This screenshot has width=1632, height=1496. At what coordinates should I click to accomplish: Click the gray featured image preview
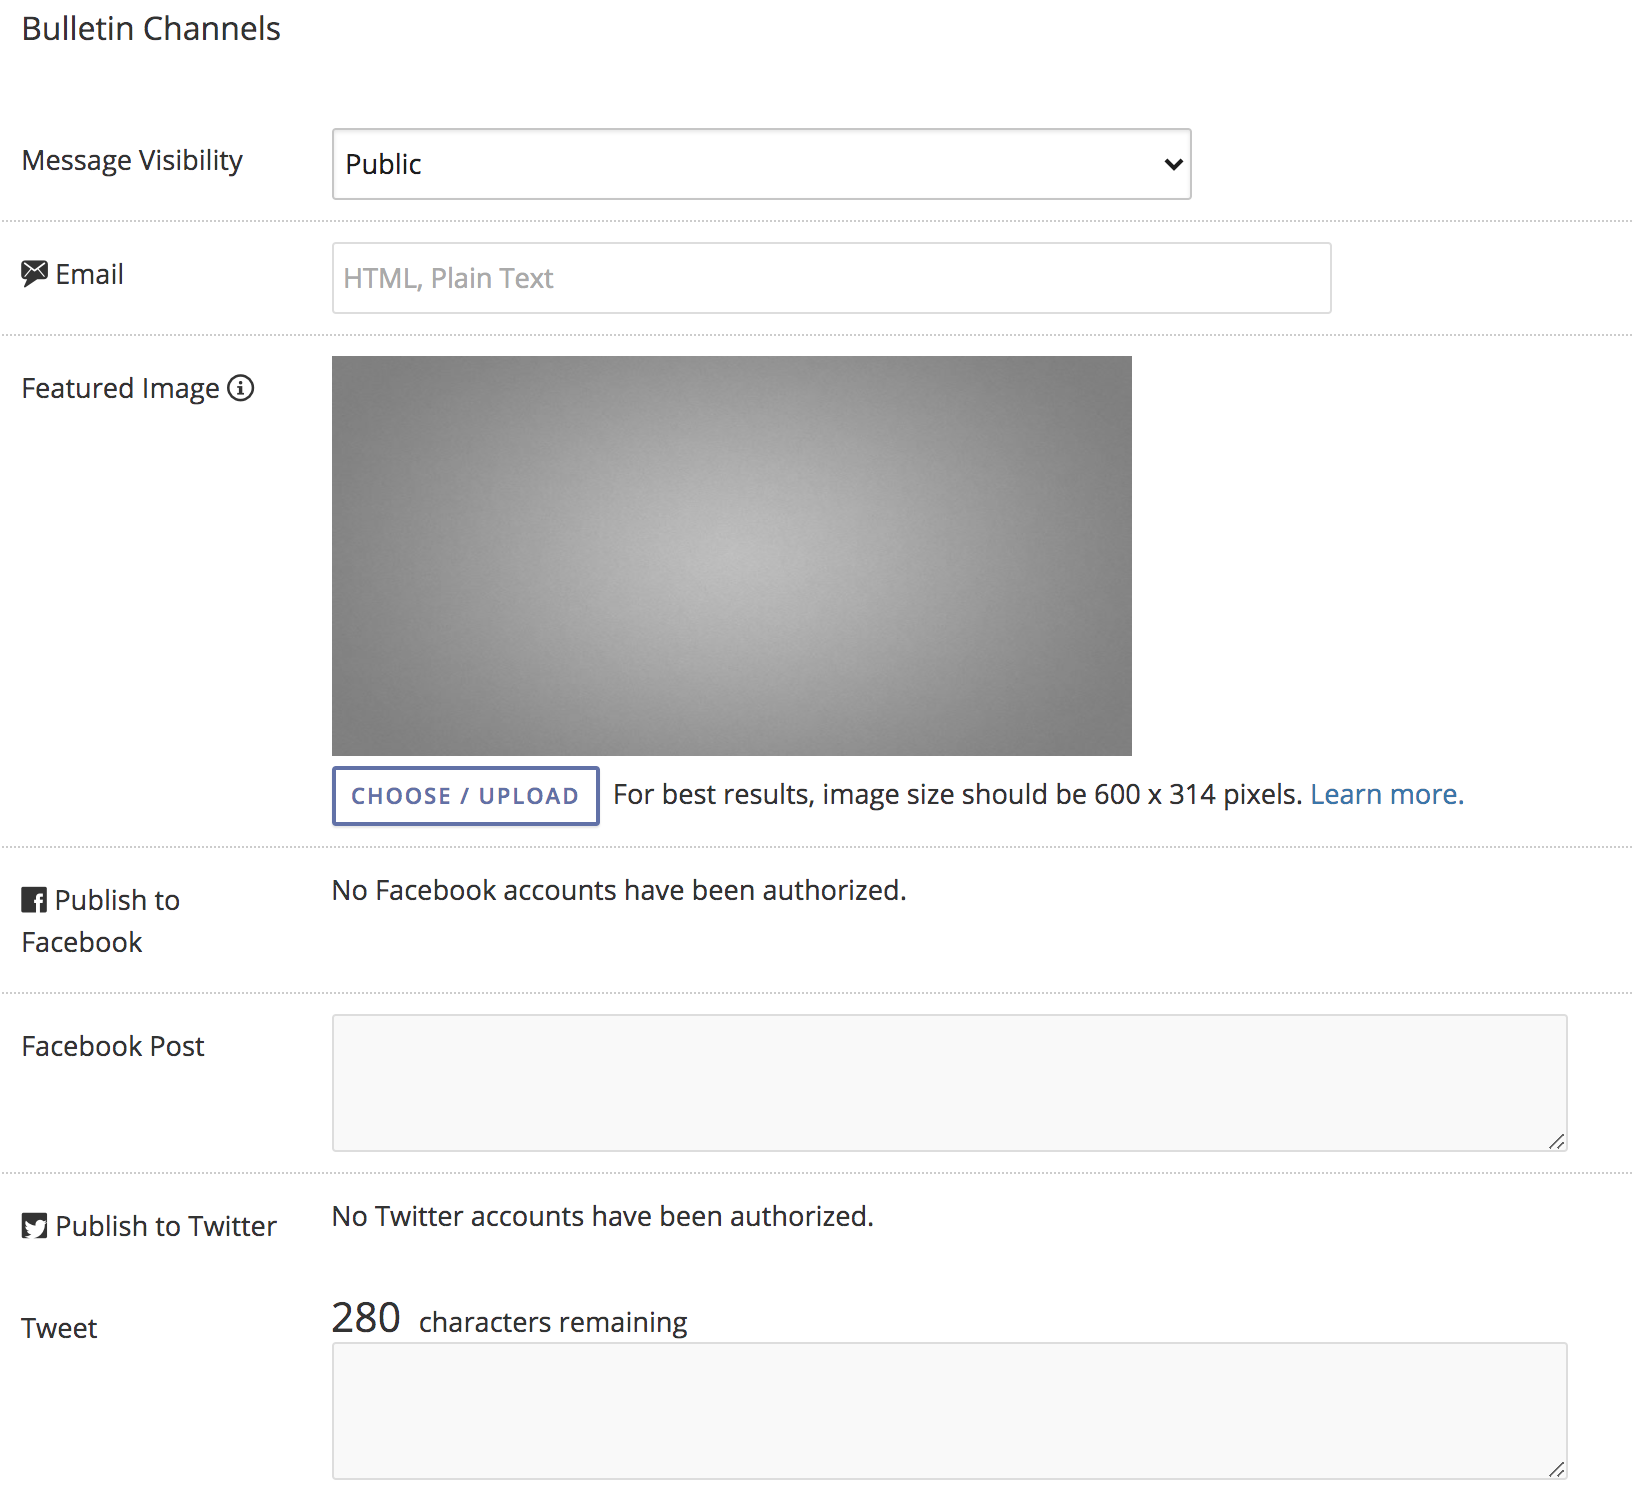tap(731, 555)
